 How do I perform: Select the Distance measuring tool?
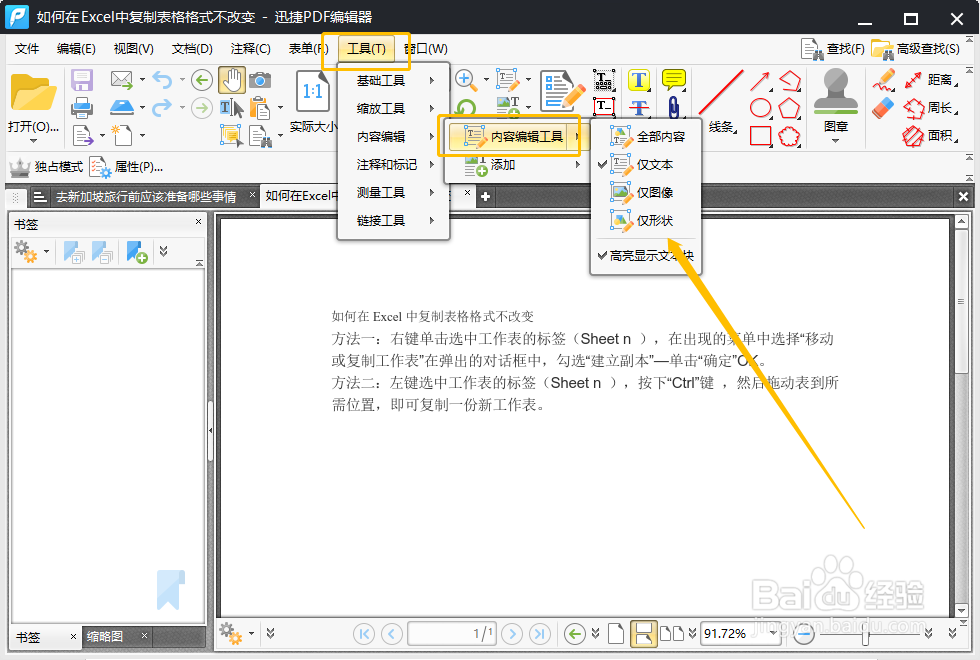pos(931,80)
